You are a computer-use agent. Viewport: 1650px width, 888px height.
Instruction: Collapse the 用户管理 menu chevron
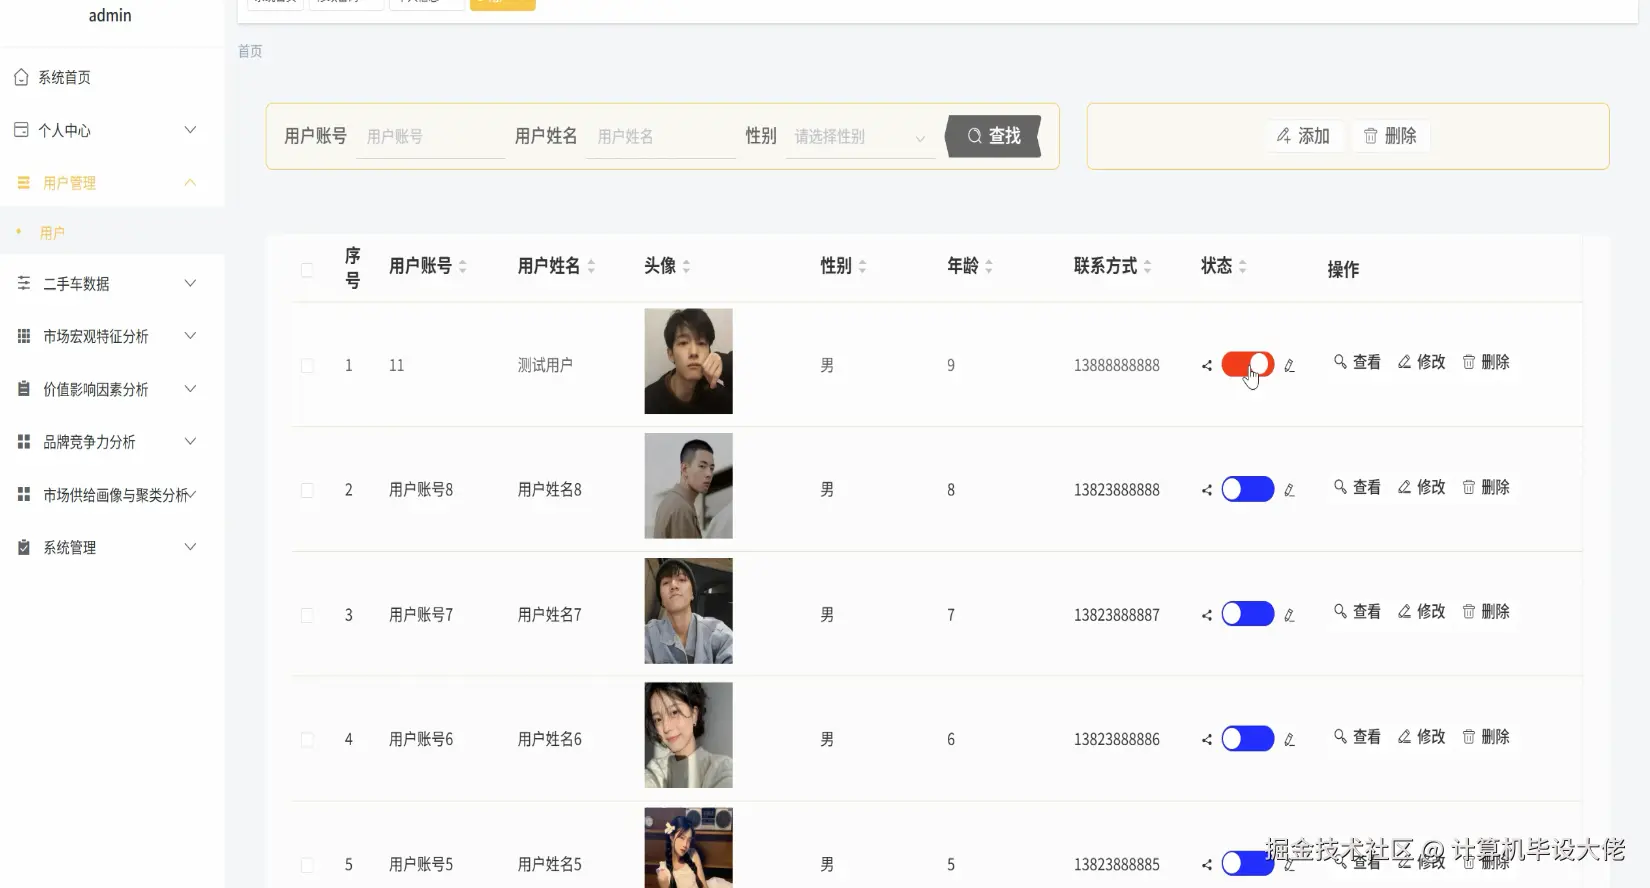coord(190,183)
